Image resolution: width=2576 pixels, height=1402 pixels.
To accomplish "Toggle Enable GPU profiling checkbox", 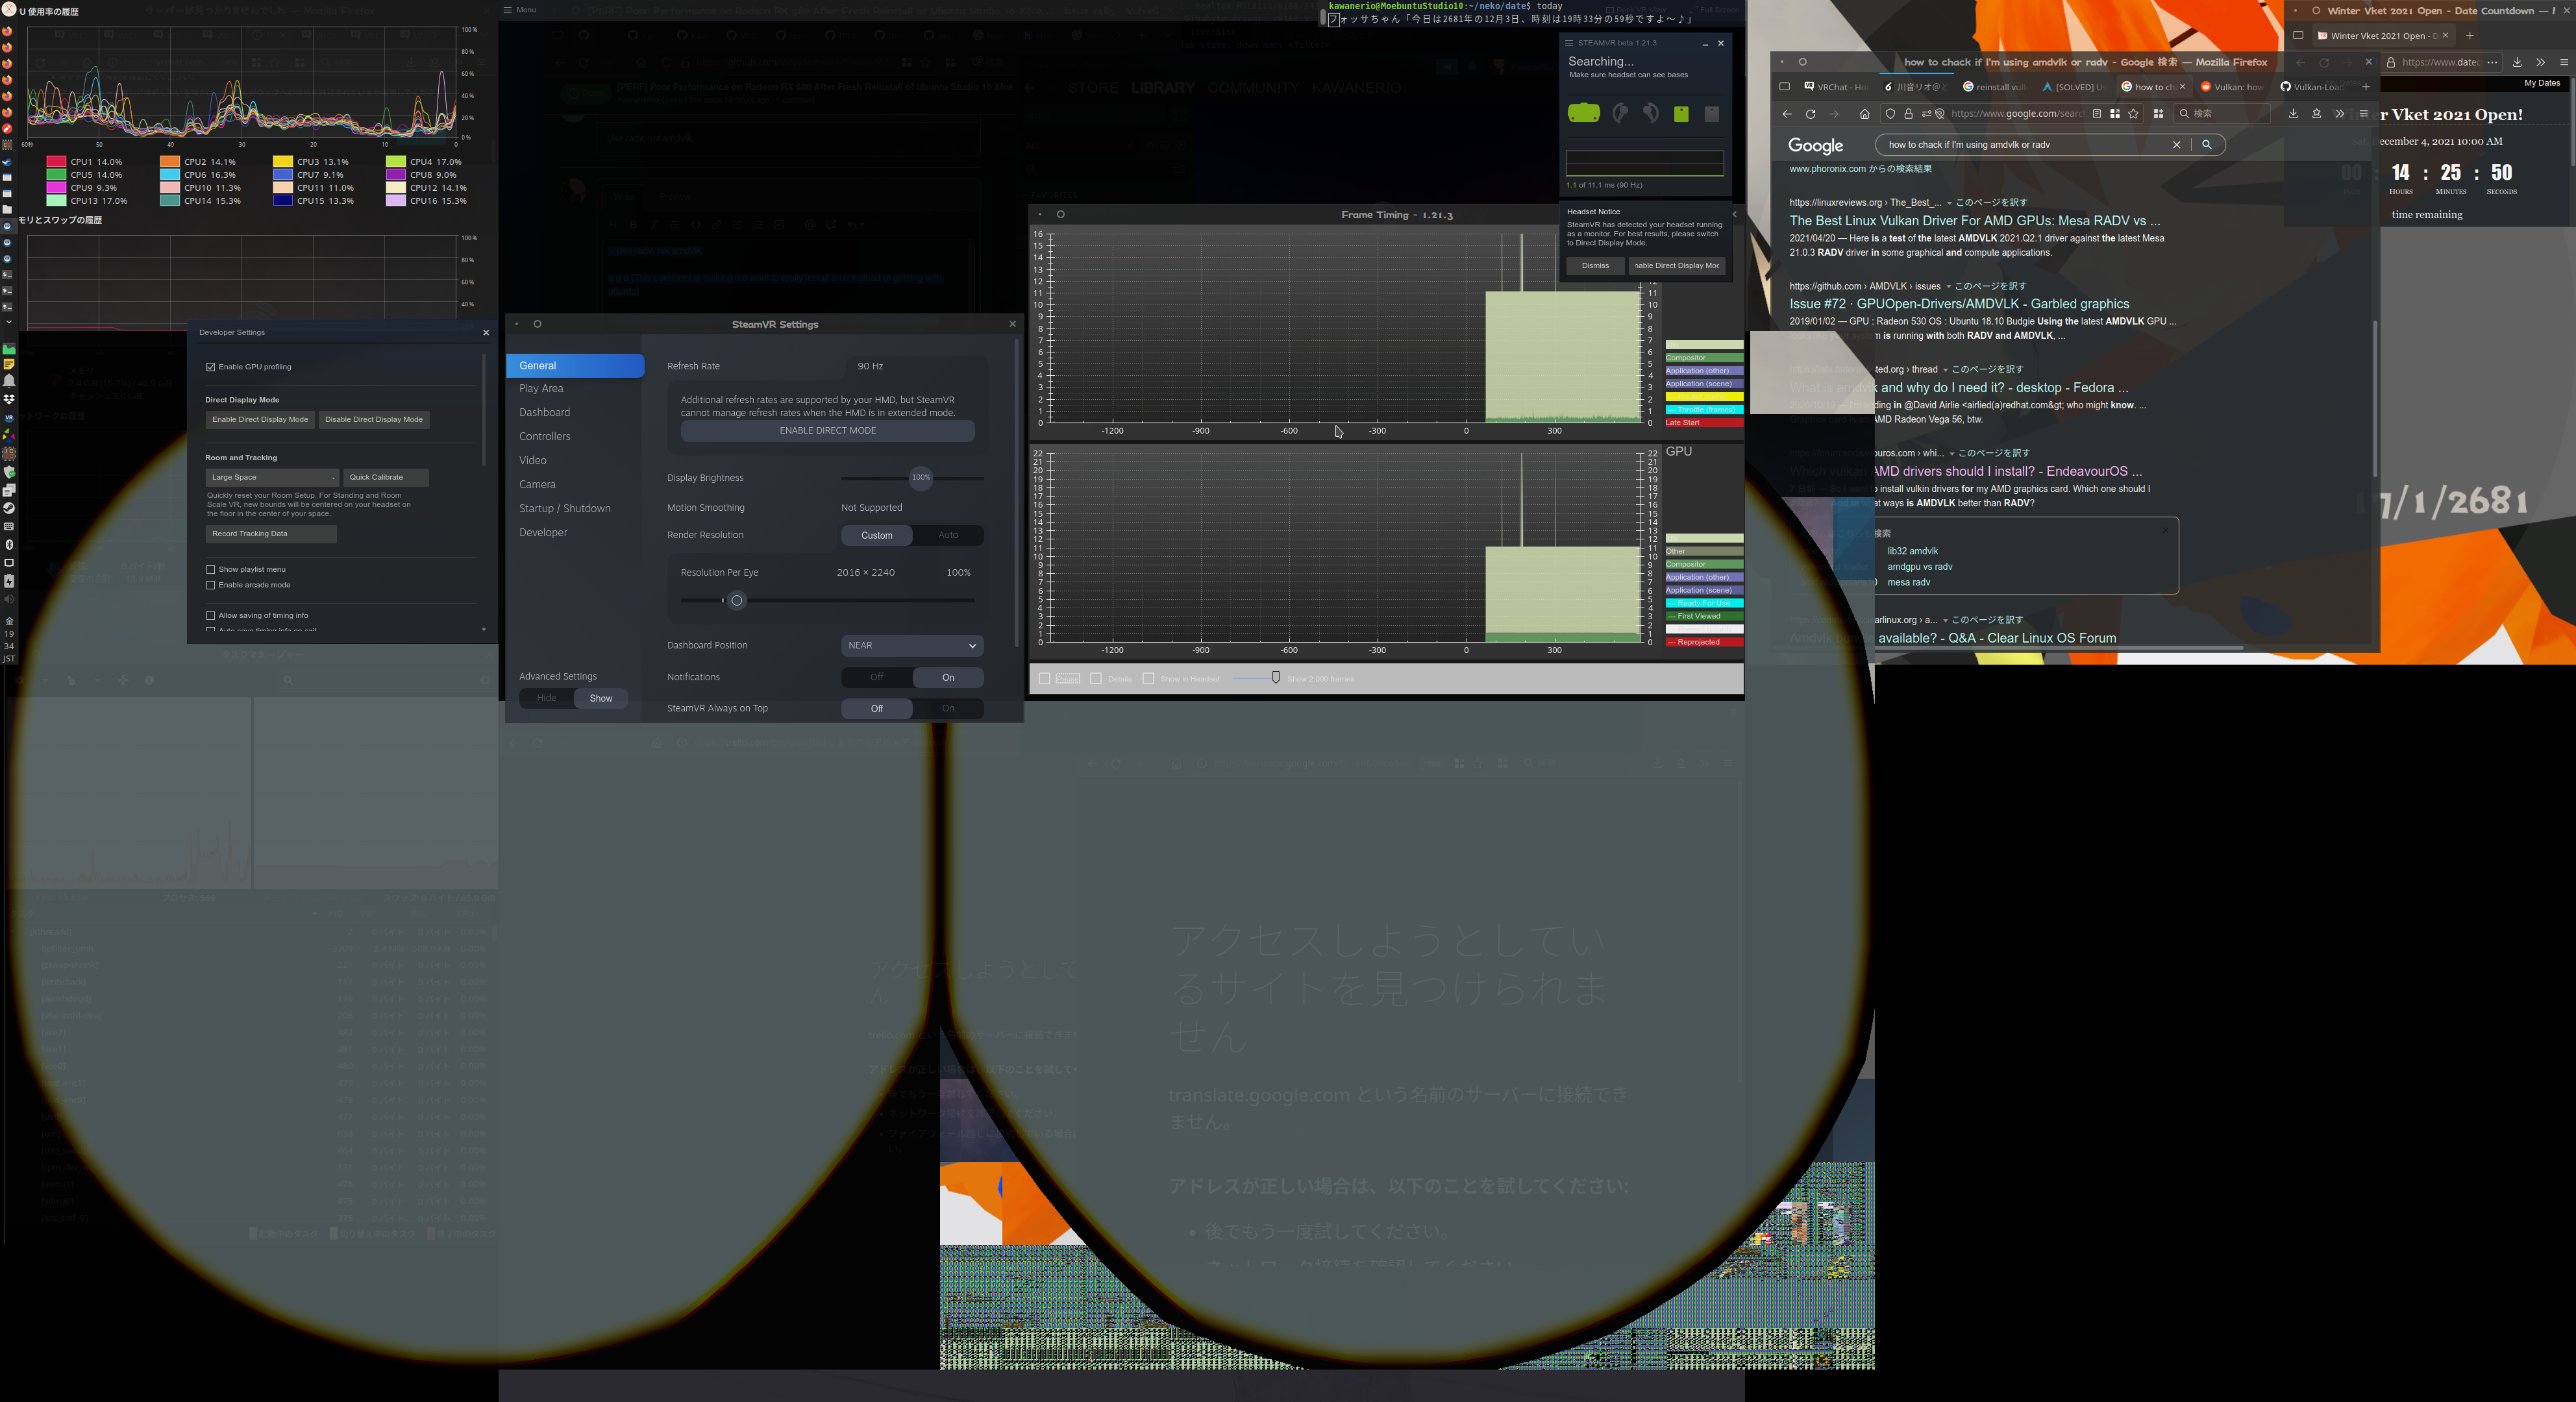I will (x=211, y=367).
